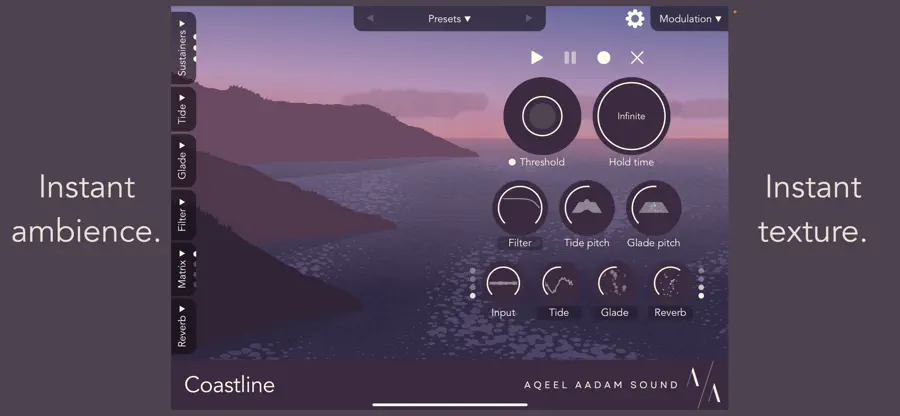900x416 pixels.
Task: Start recording with the record button
Action: (x=604, y=57)
